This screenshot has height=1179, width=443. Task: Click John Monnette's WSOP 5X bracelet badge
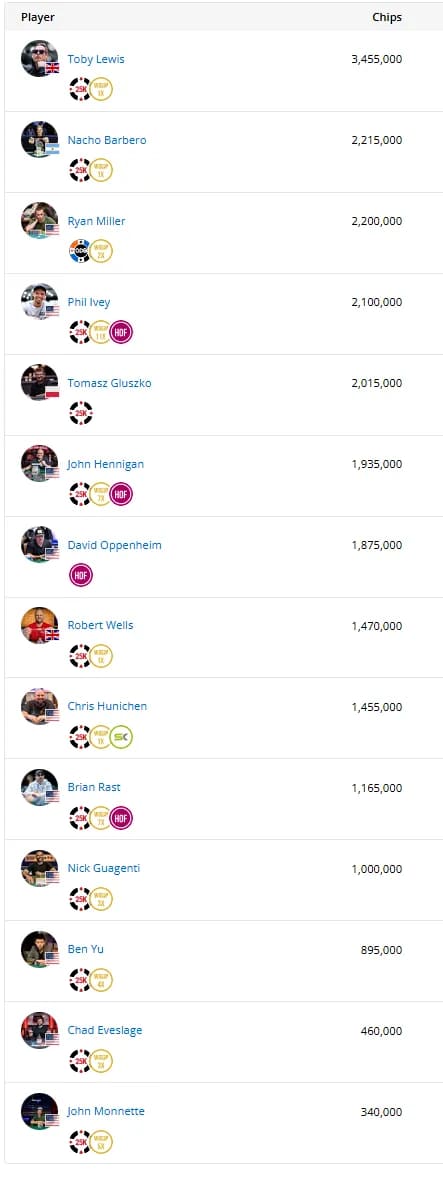tap(101, 1142)
